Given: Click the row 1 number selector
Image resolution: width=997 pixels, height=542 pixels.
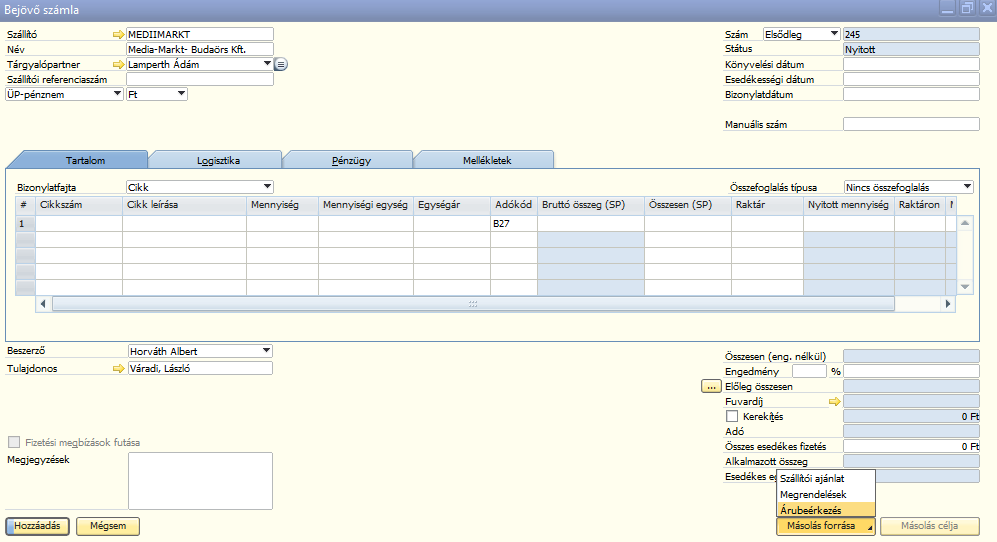Looking at the screenshot, I should (x=25, y=223).
